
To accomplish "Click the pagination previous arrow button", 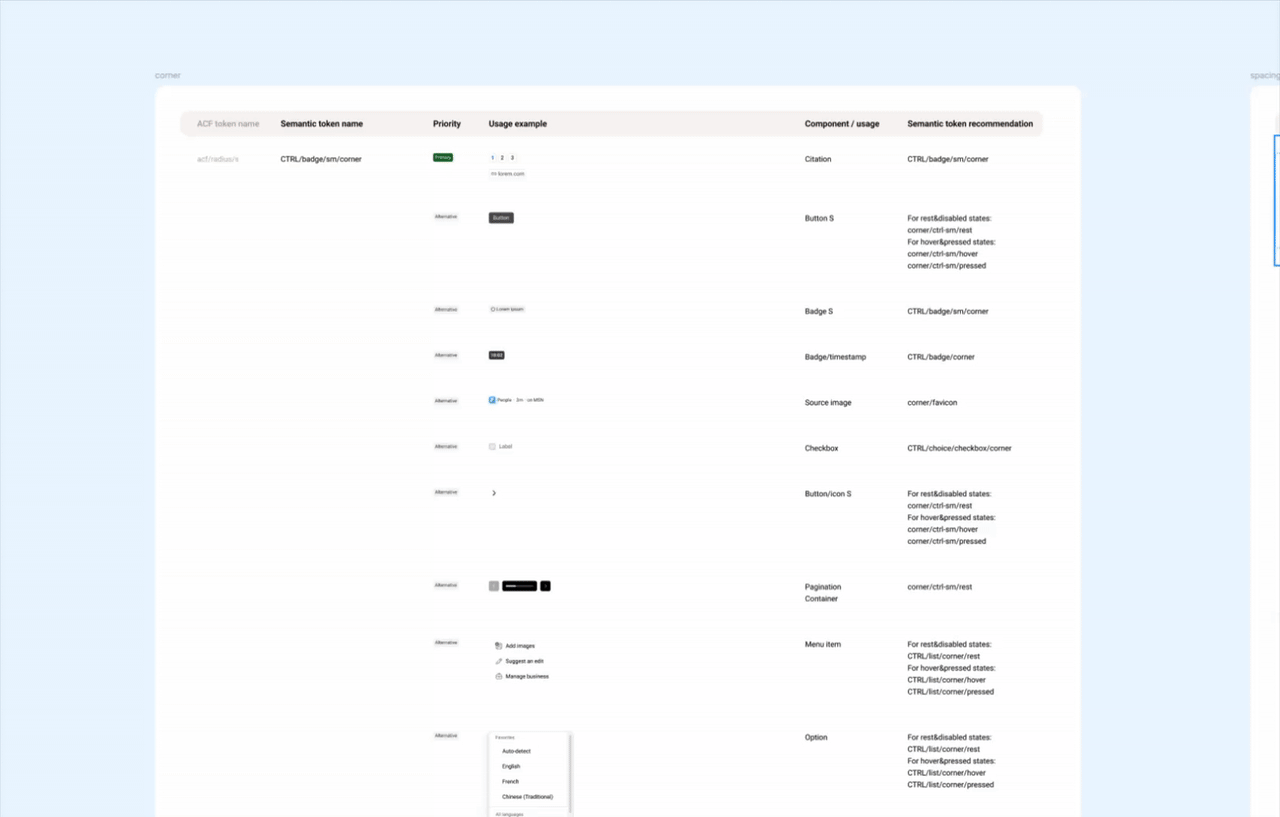I will pyautogui.click(x=493, y=586).
